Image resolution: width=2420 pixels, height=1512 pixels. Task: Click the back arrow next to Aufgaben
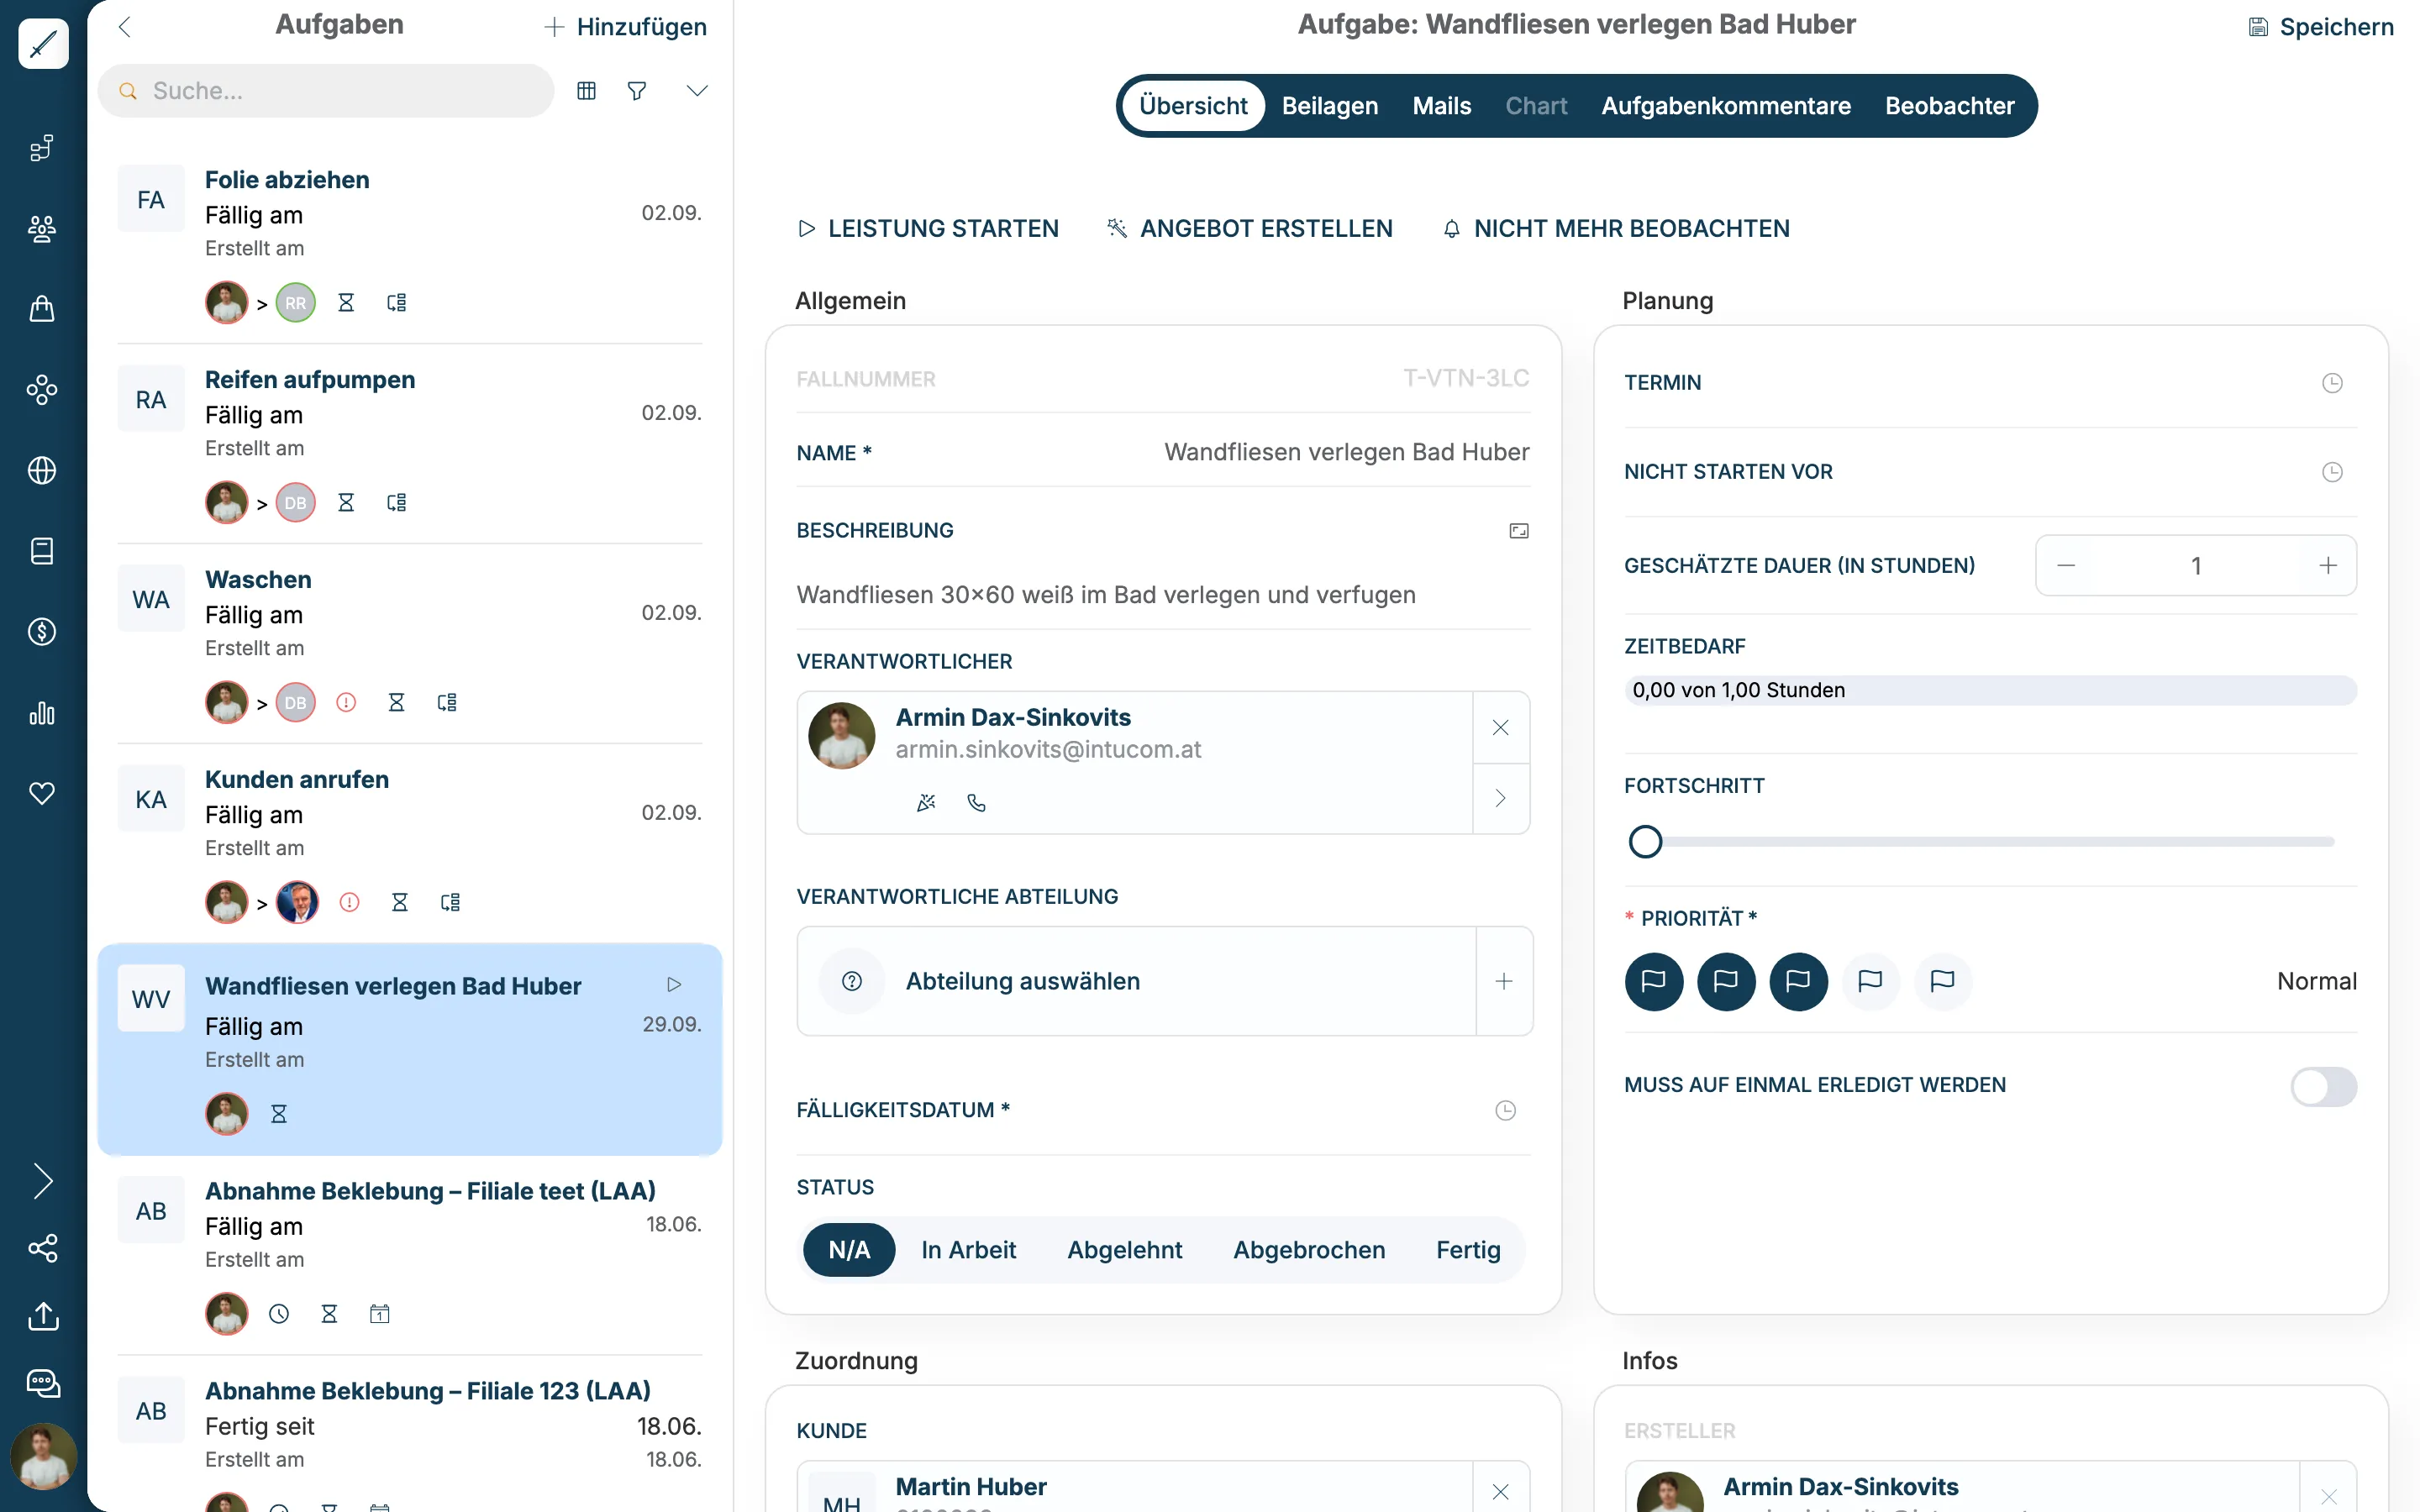(x=125, y=27)
